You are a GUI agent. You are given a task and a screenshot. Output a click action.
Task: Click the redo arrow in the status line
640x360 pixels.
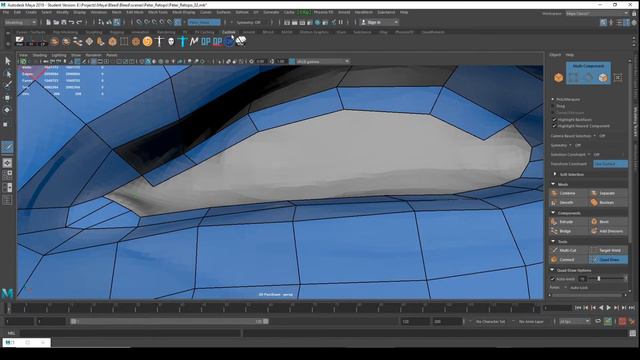79,22
